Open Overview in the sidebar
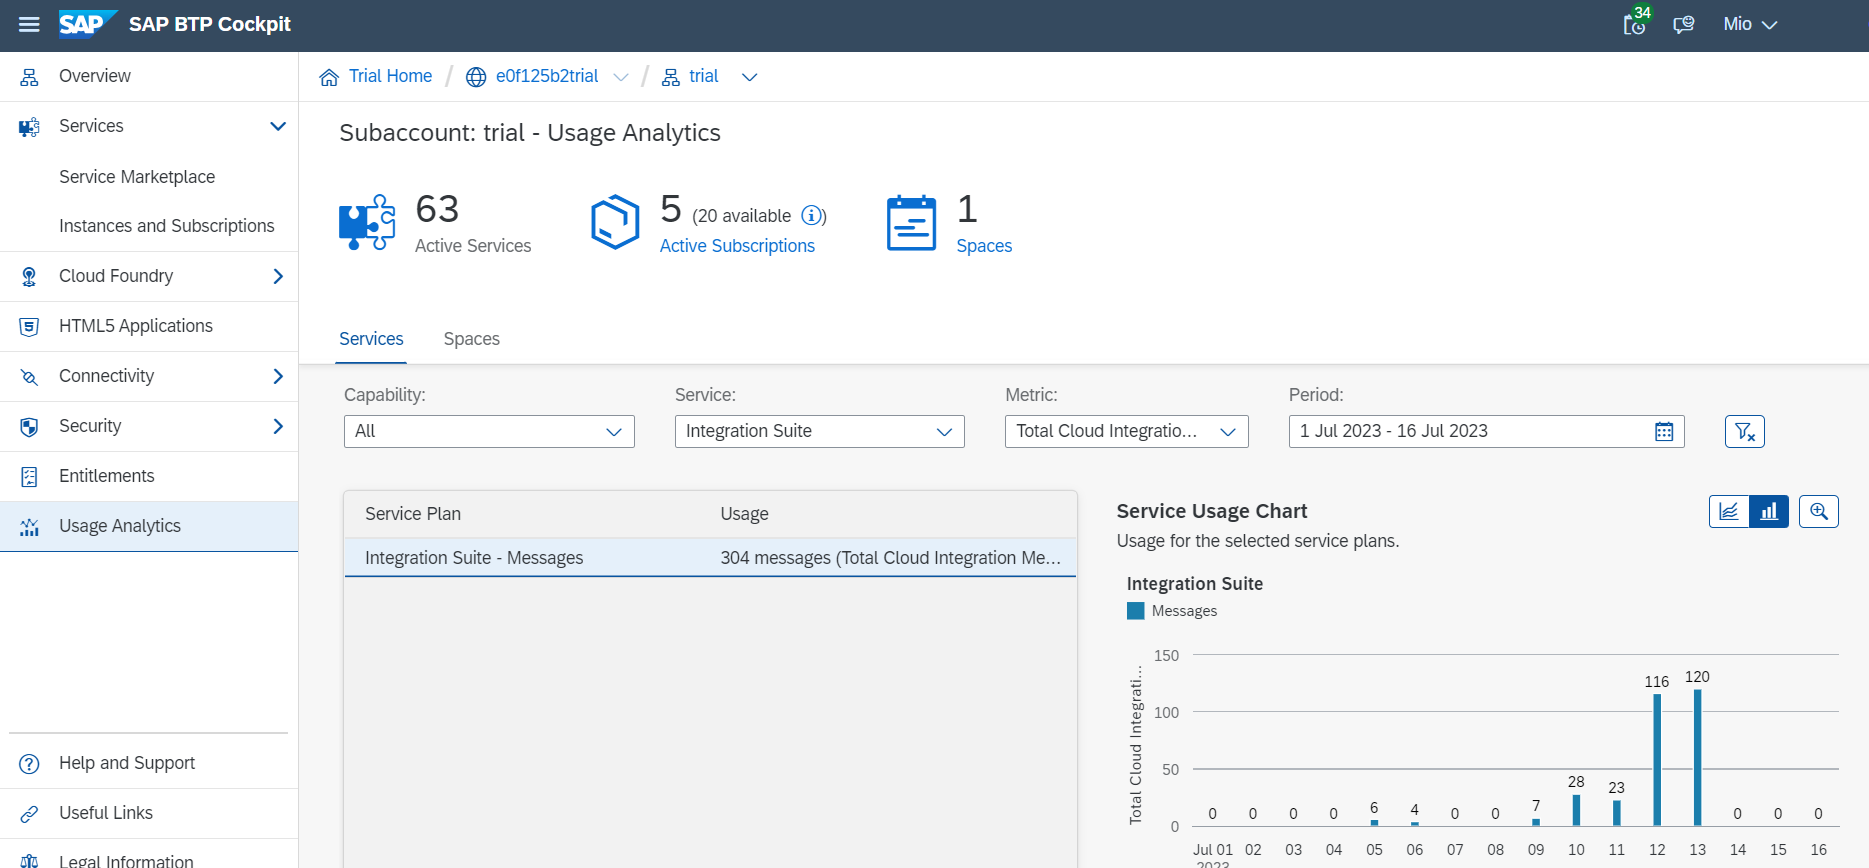The width and height of the screenshot is (1869, 868). (149, 76)
